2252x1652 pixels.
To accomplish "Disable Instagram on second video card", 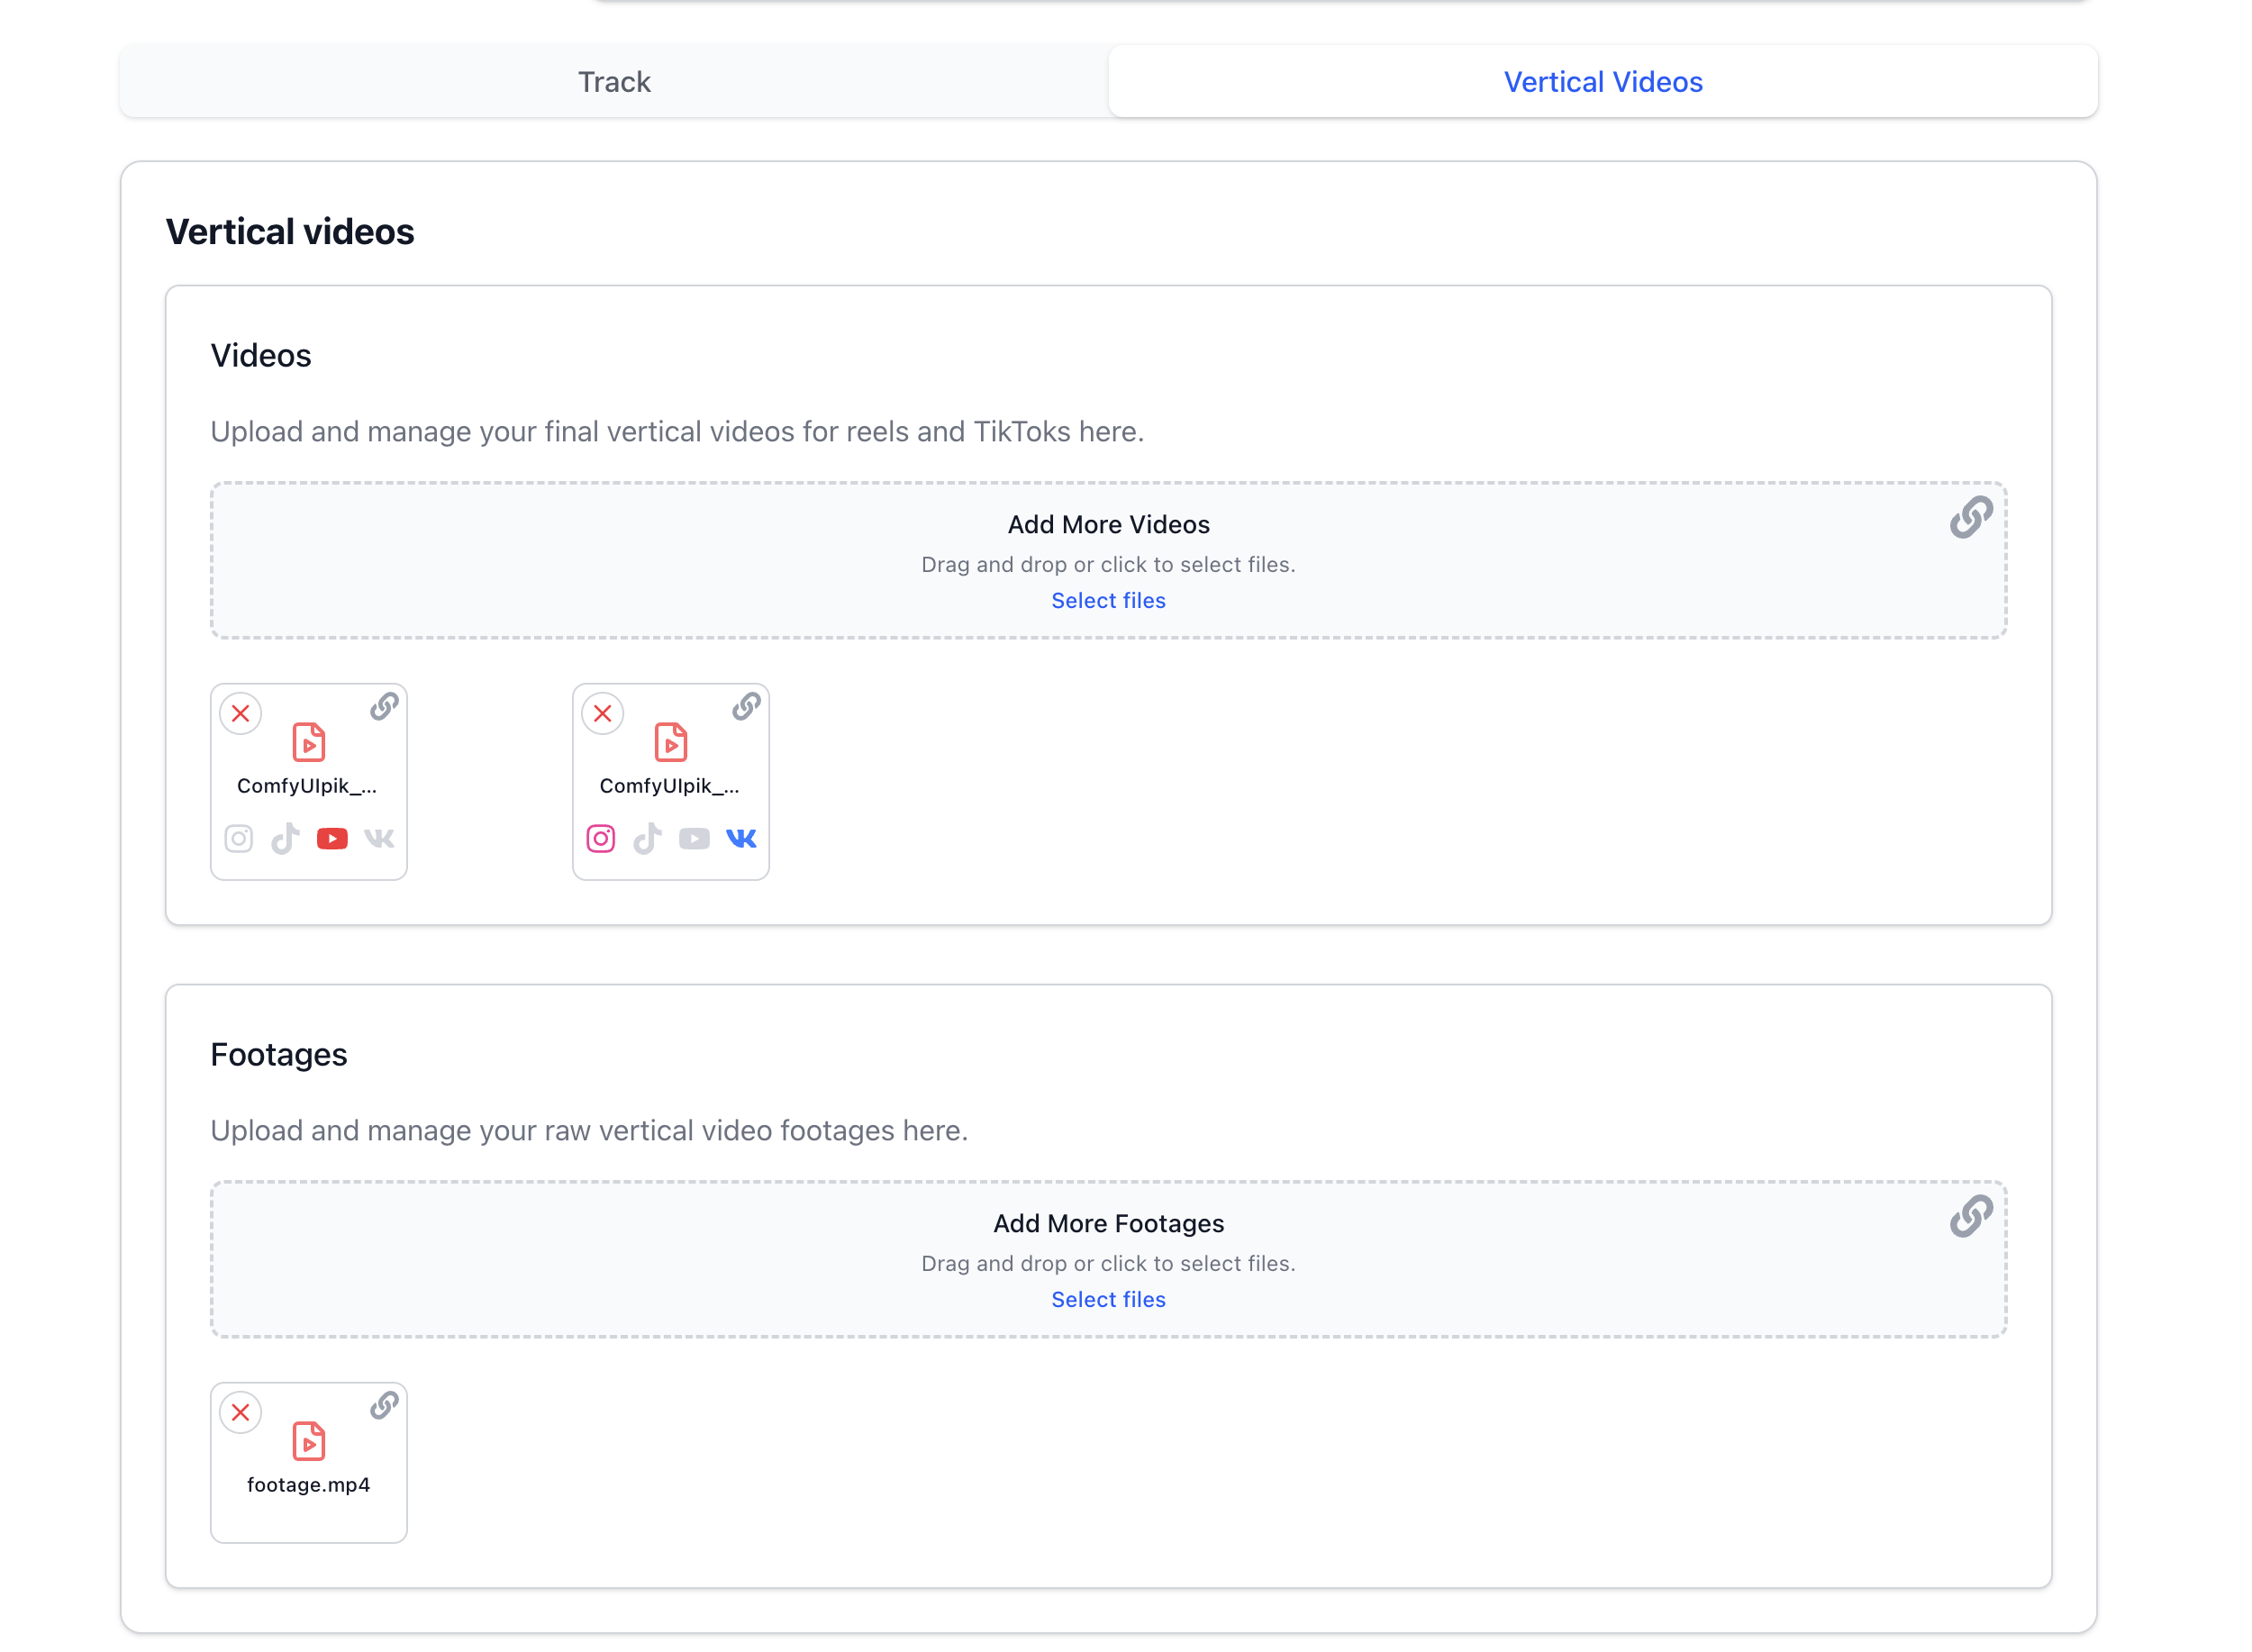I will [601, 838].
